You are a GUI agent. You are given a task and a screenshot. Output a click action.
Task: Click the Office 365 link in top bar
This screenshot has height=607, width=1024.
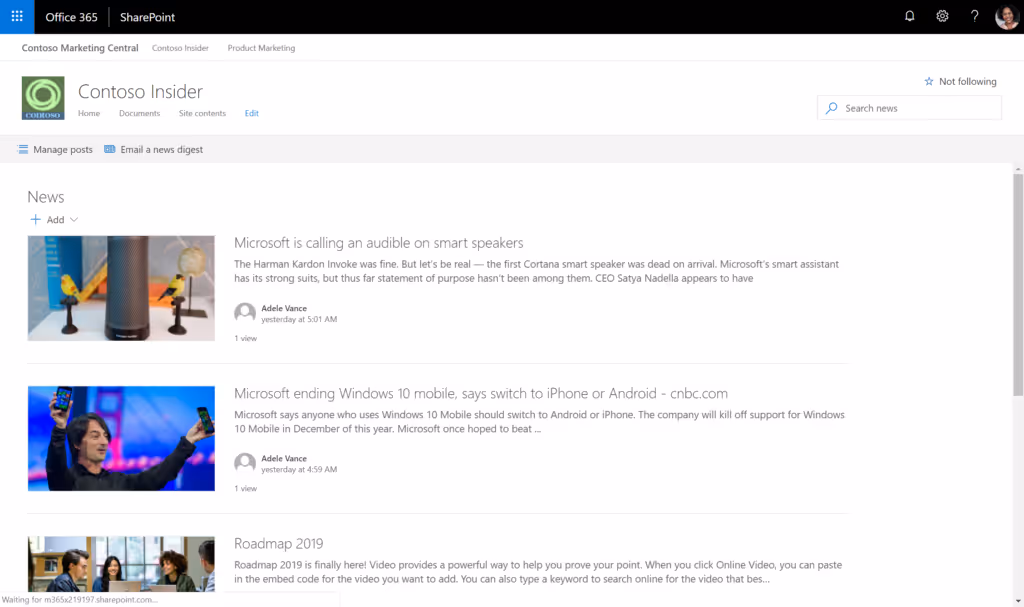(x=71, y=17)
